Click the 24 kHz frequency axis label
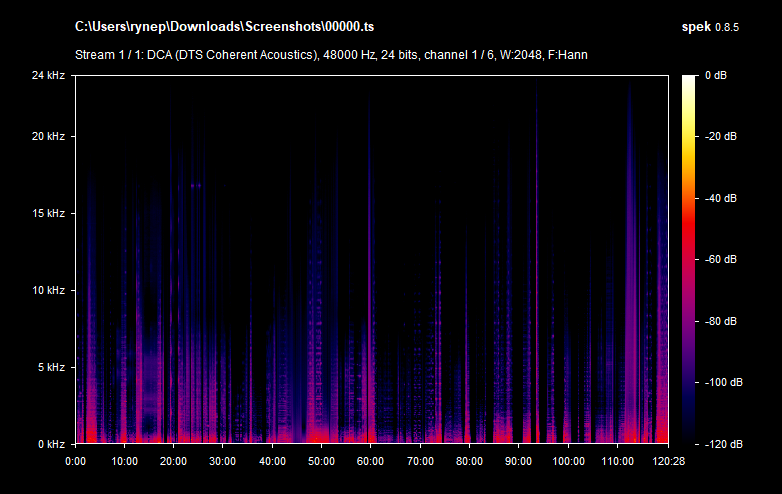Image resolution: width=782 pixels, height=494 pixels. 46,75
